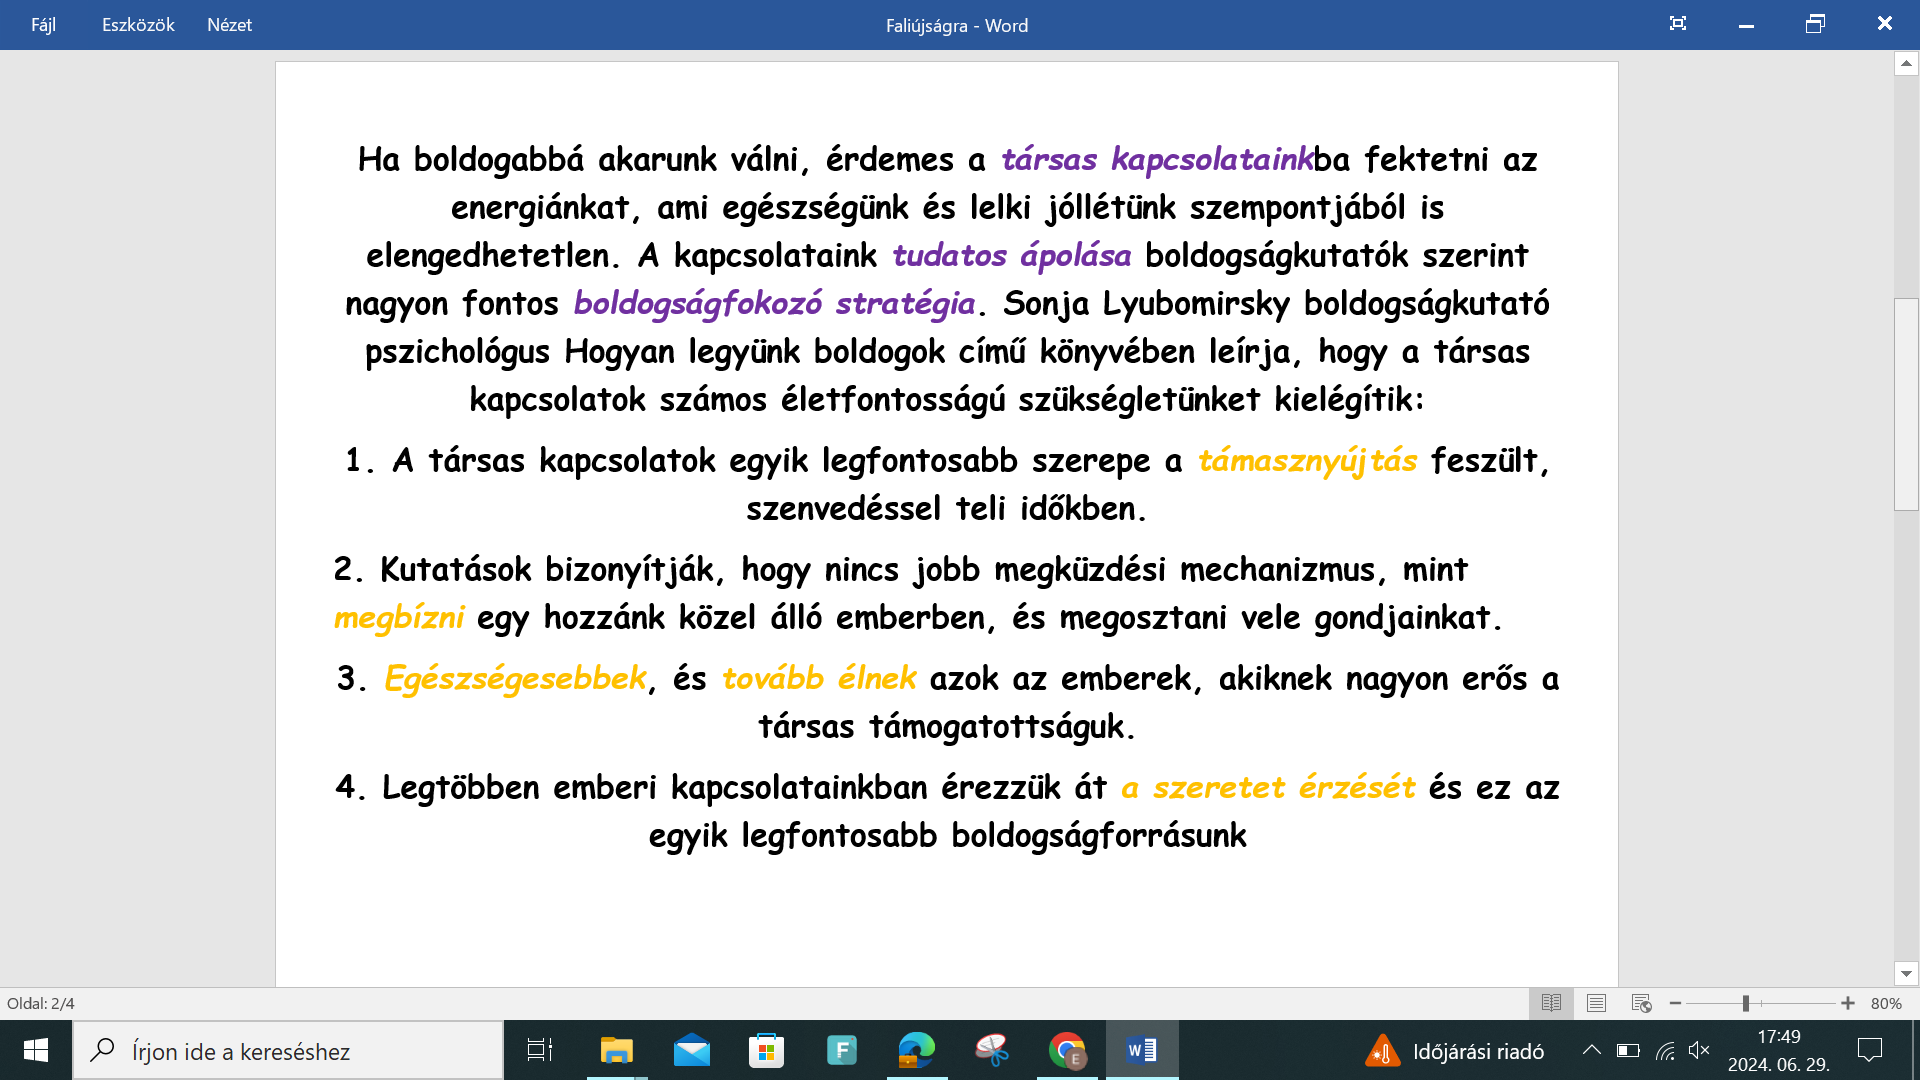The image size is (1920, 1080).
Task: Open the Fájl menu
Action: 43,25
